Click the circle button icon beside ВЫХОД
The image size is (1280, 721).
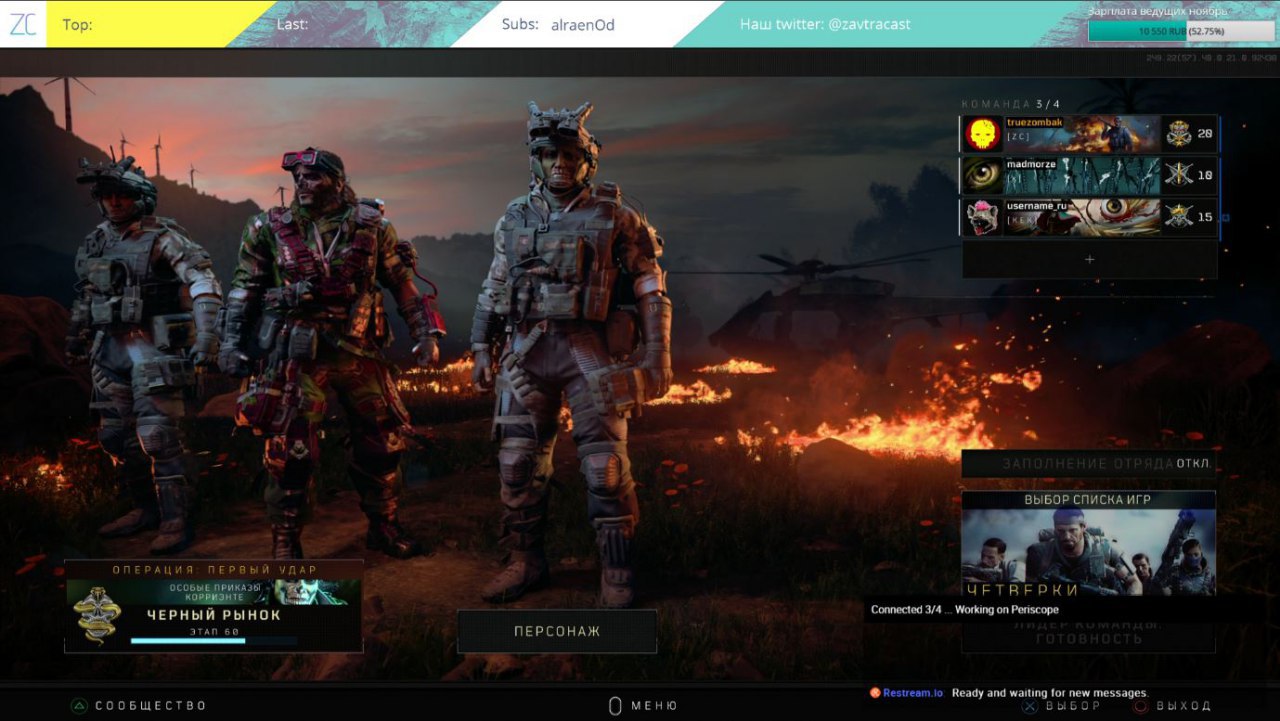(x=1140, y=706)
